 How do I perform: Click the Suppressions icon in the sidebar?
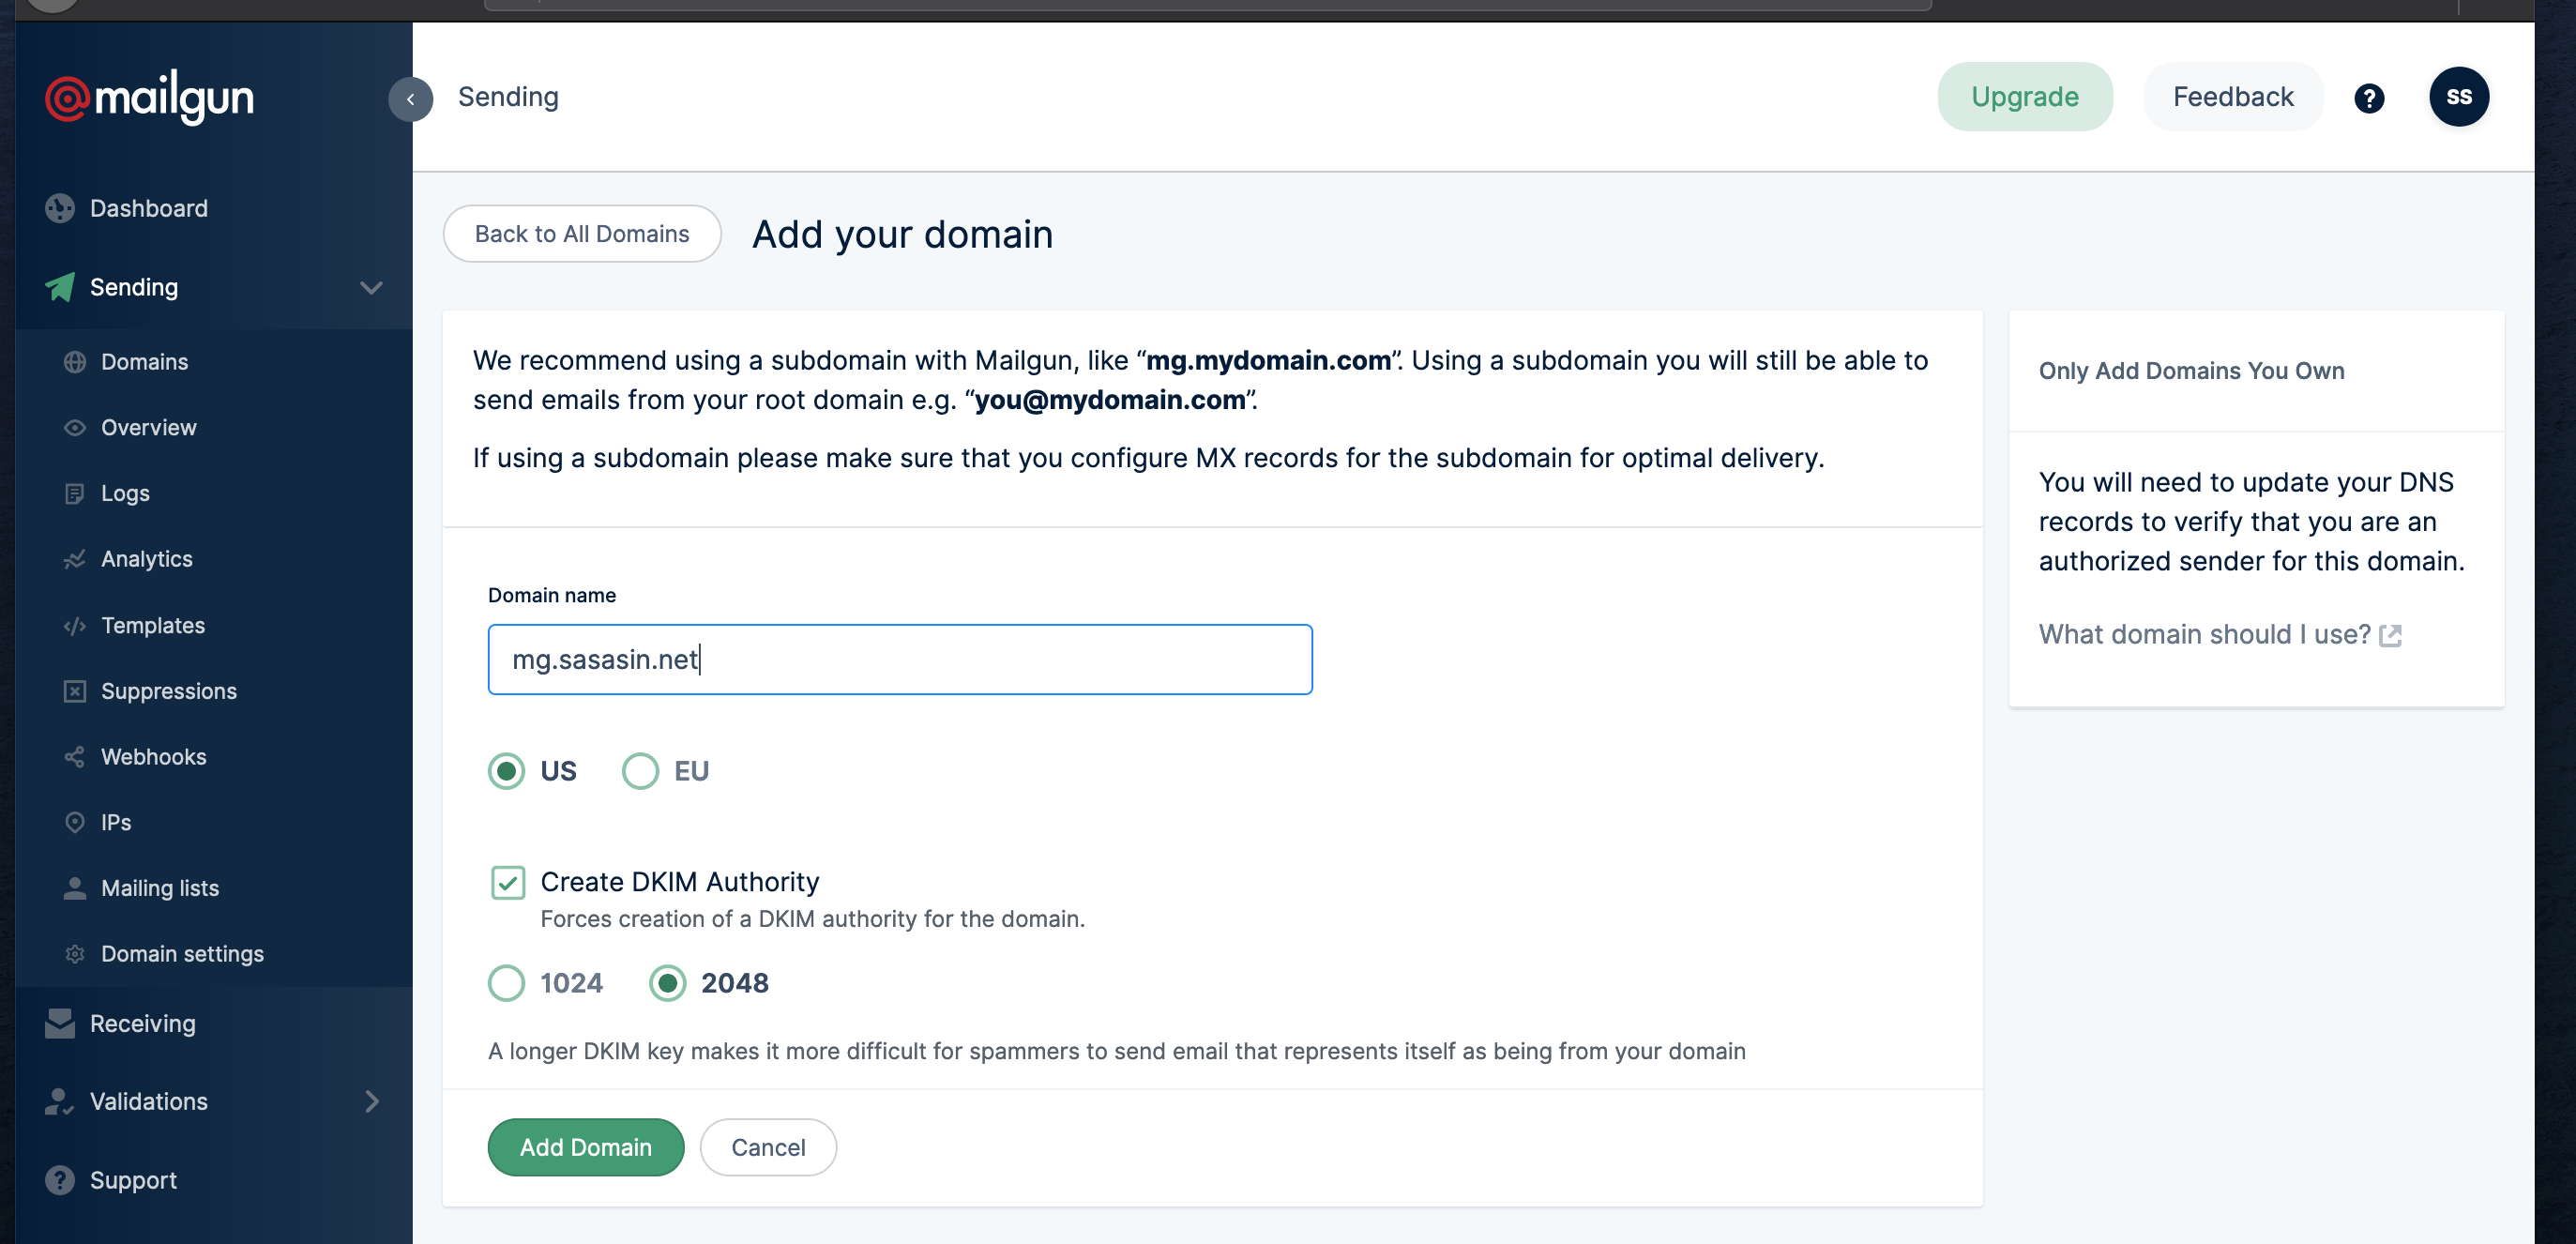[x=75, y=691]
